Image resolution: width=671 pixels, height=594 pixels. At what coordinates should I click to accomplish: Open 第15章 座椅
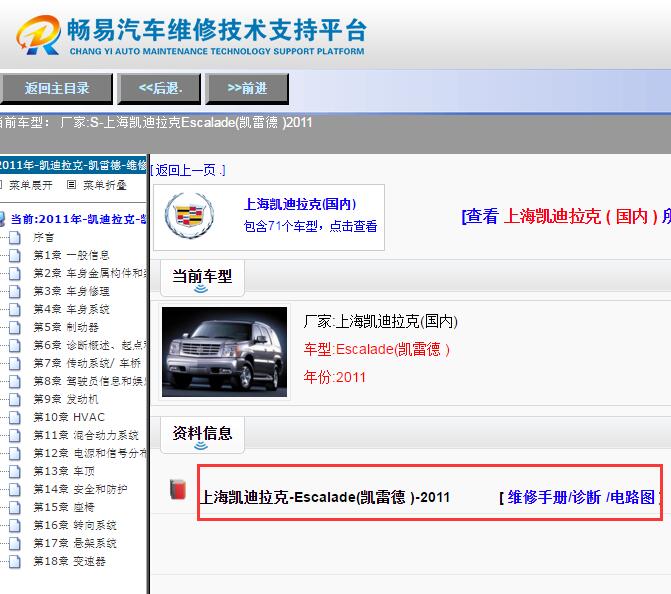pos(64,507)
